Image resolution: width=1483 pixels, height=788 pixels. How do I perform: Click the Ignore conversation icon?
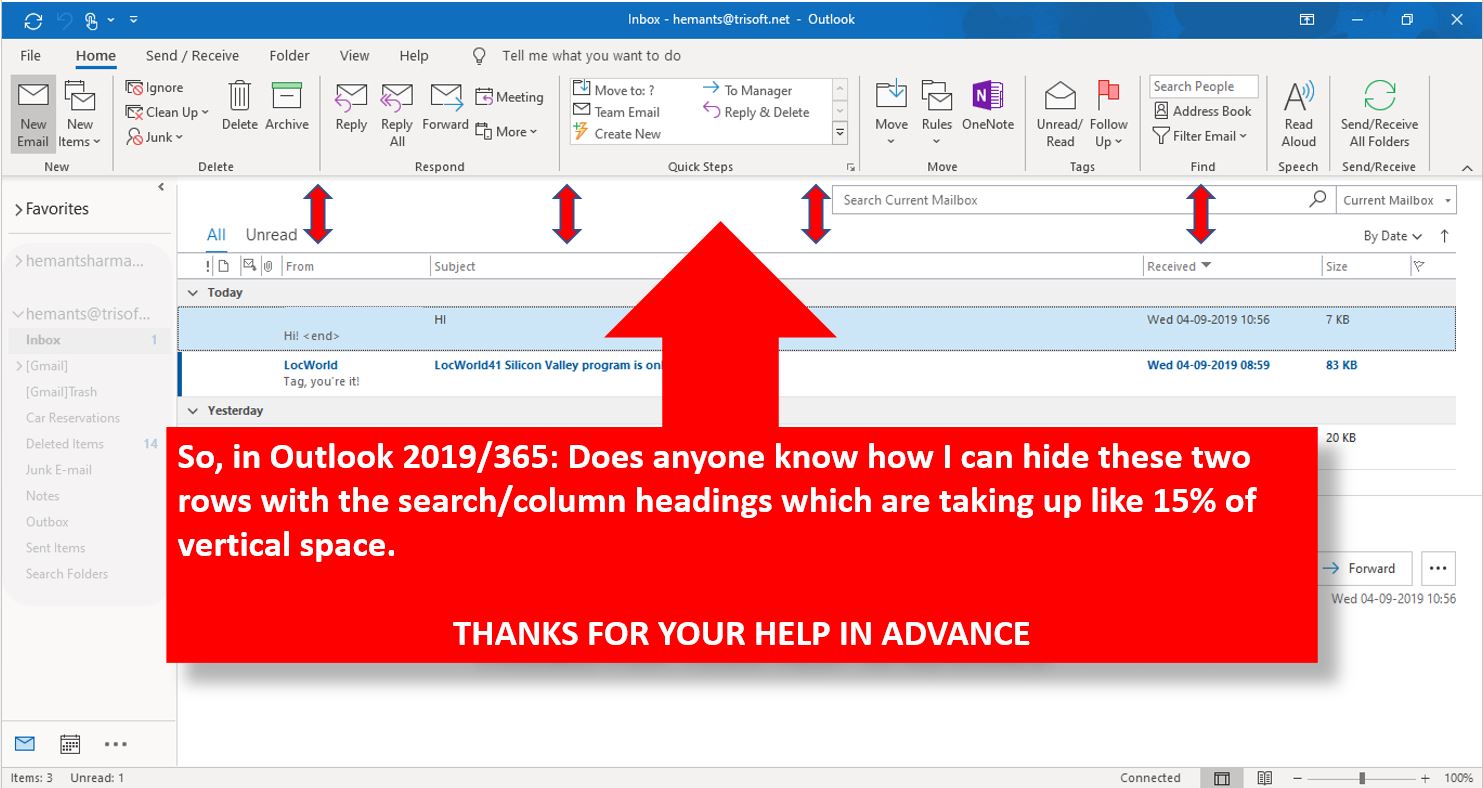click(x=134, y=88)
